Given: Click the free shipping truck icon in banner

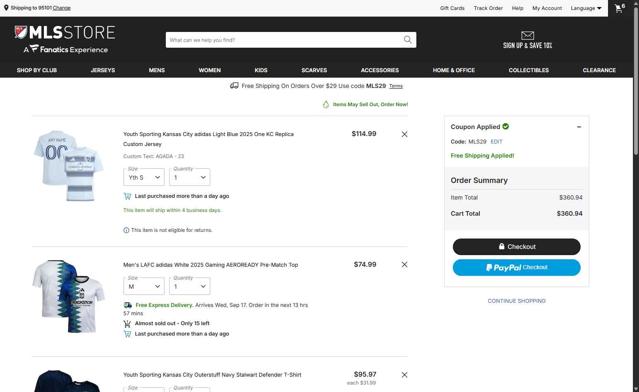Looking at the screenshot, I should point(234,86).
